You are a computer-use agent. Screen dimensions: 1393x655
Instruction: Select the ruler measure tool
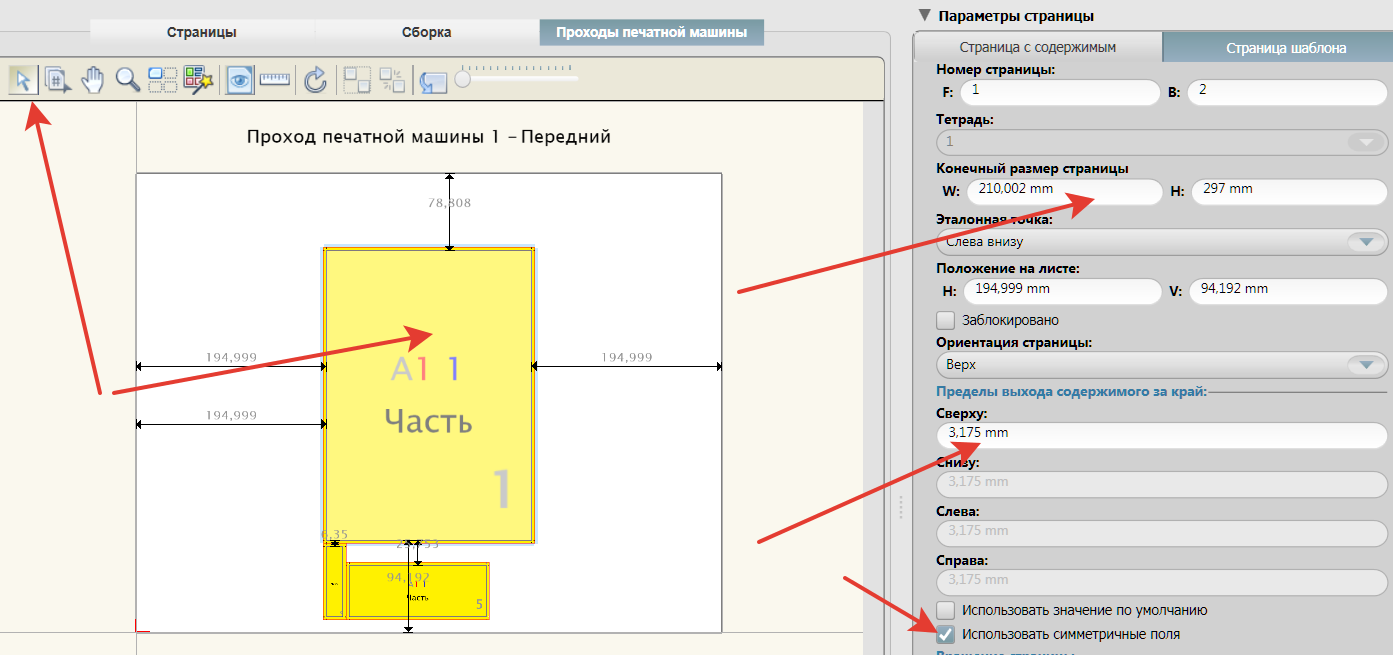[x=274, y=79]
